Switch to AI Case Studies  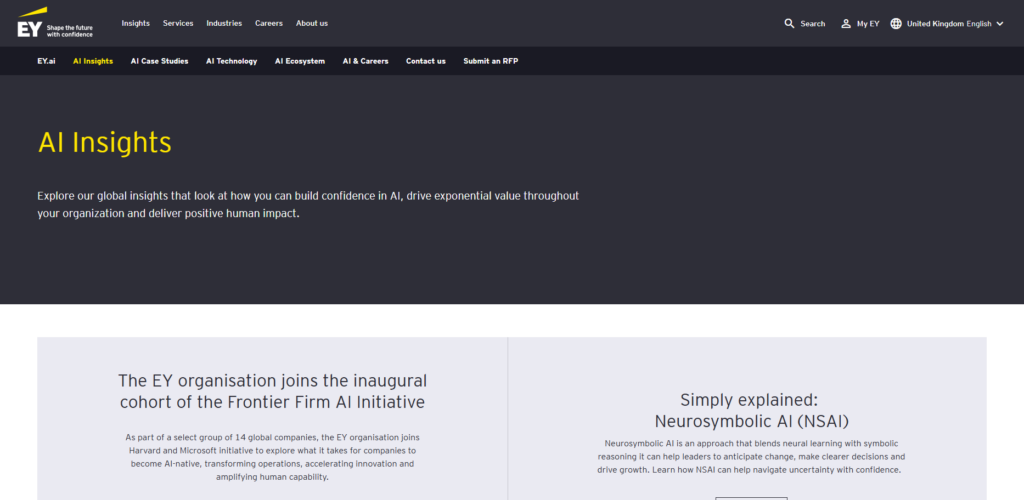point(159,61)
